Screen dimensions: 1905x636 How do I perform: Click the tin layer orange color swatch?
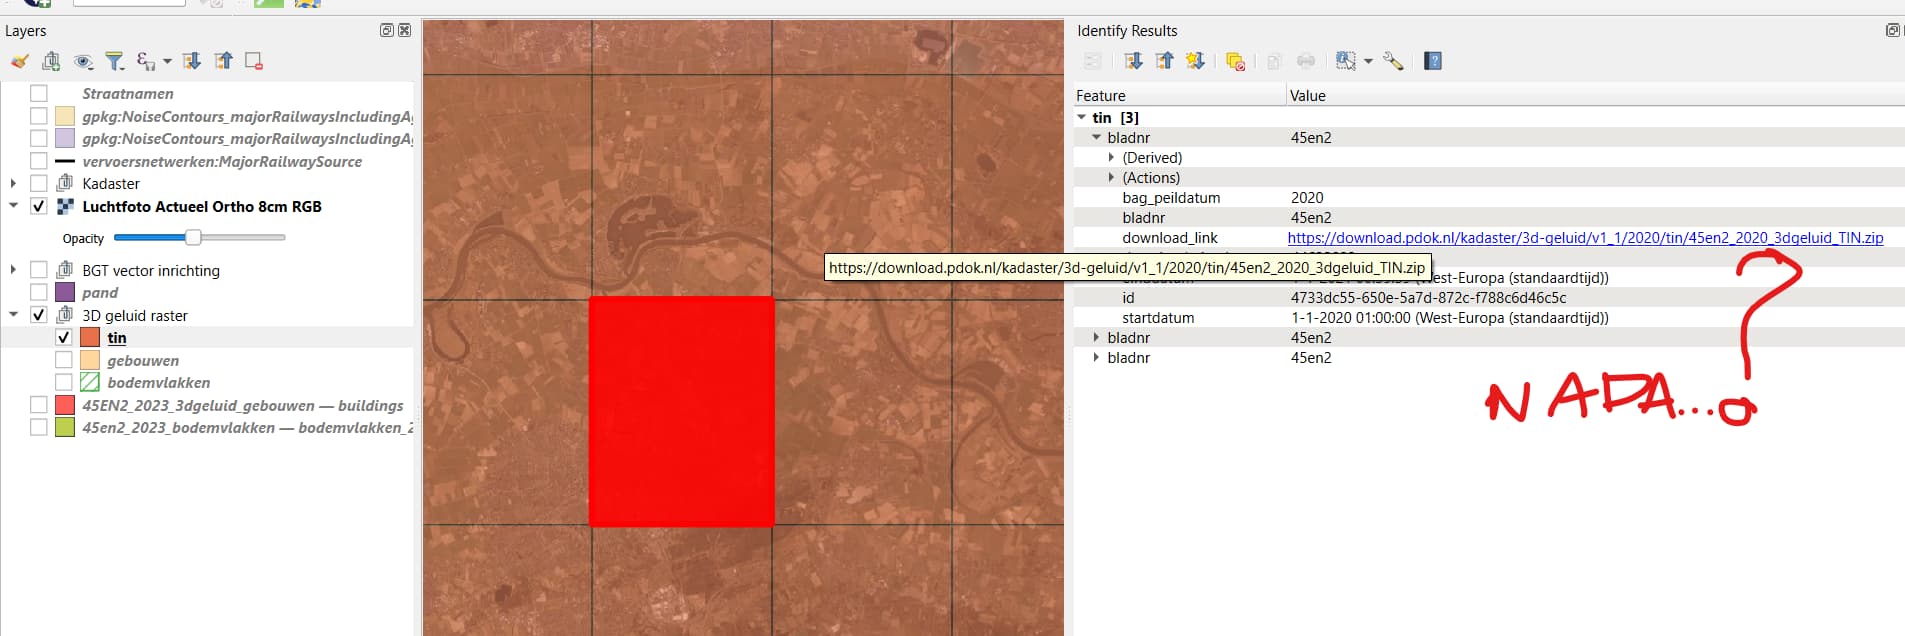tap(90, 337)
